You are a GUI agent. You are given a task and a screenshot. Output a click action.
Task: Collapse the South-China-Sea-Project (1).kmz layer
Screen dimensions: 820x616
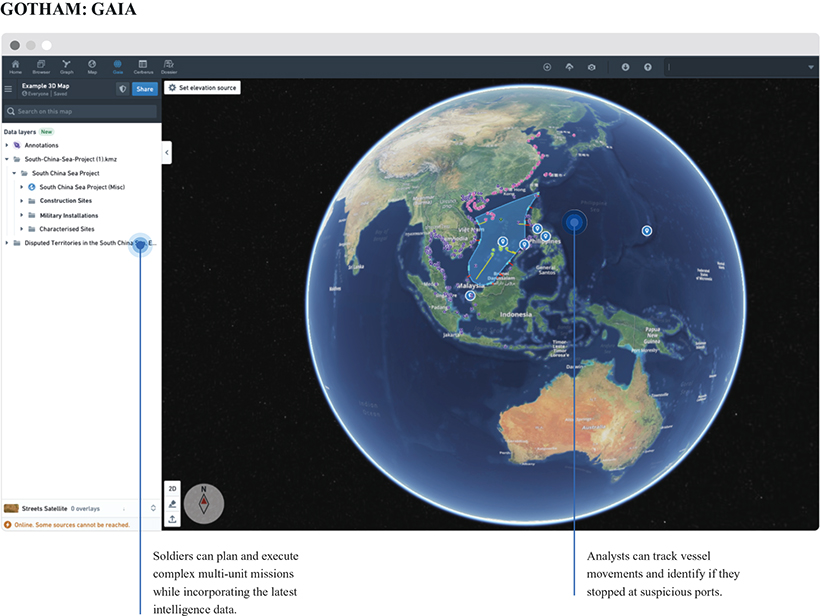[x=7, y=159]
